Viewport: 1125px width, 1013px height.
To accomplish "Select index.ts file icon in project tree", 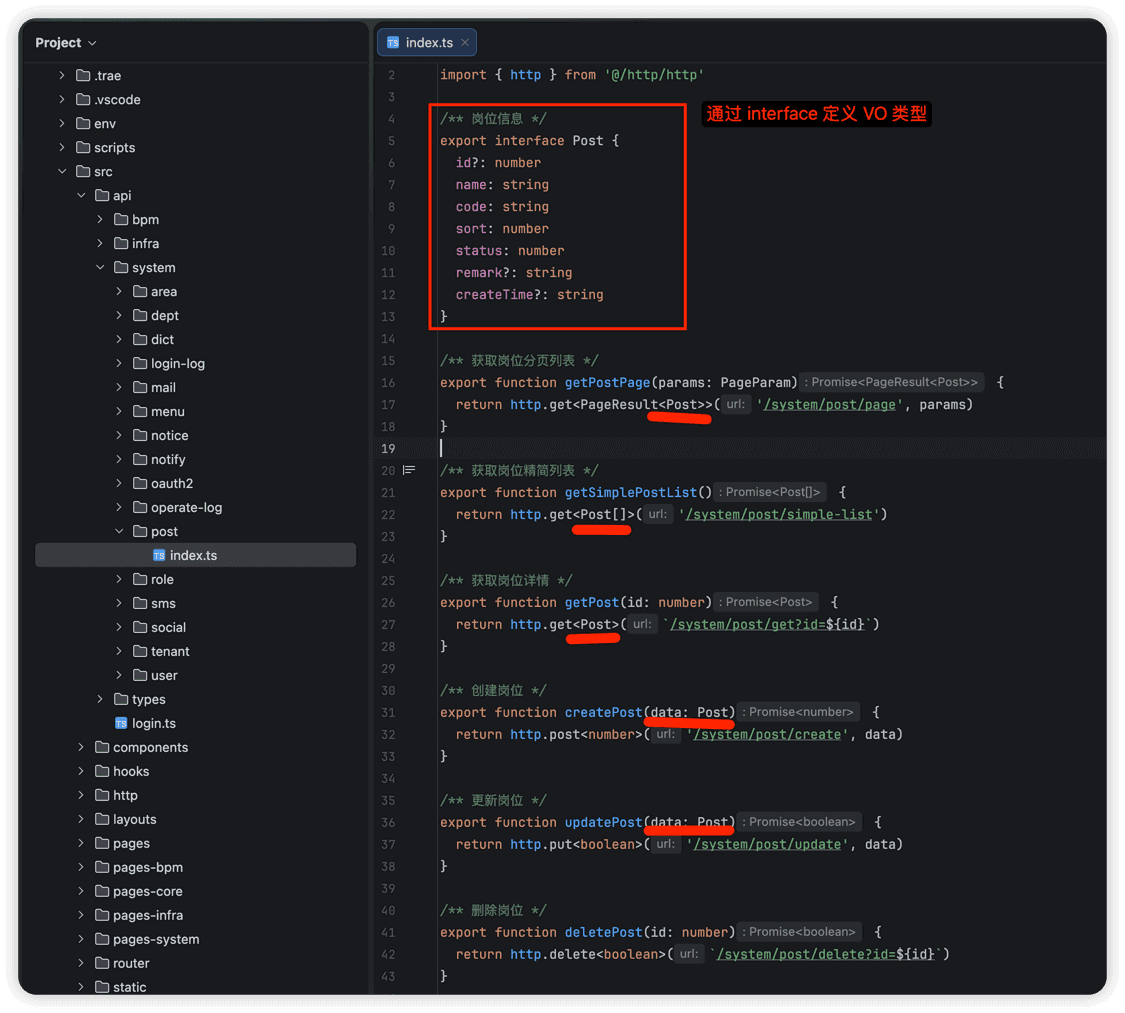I will 159,555.
